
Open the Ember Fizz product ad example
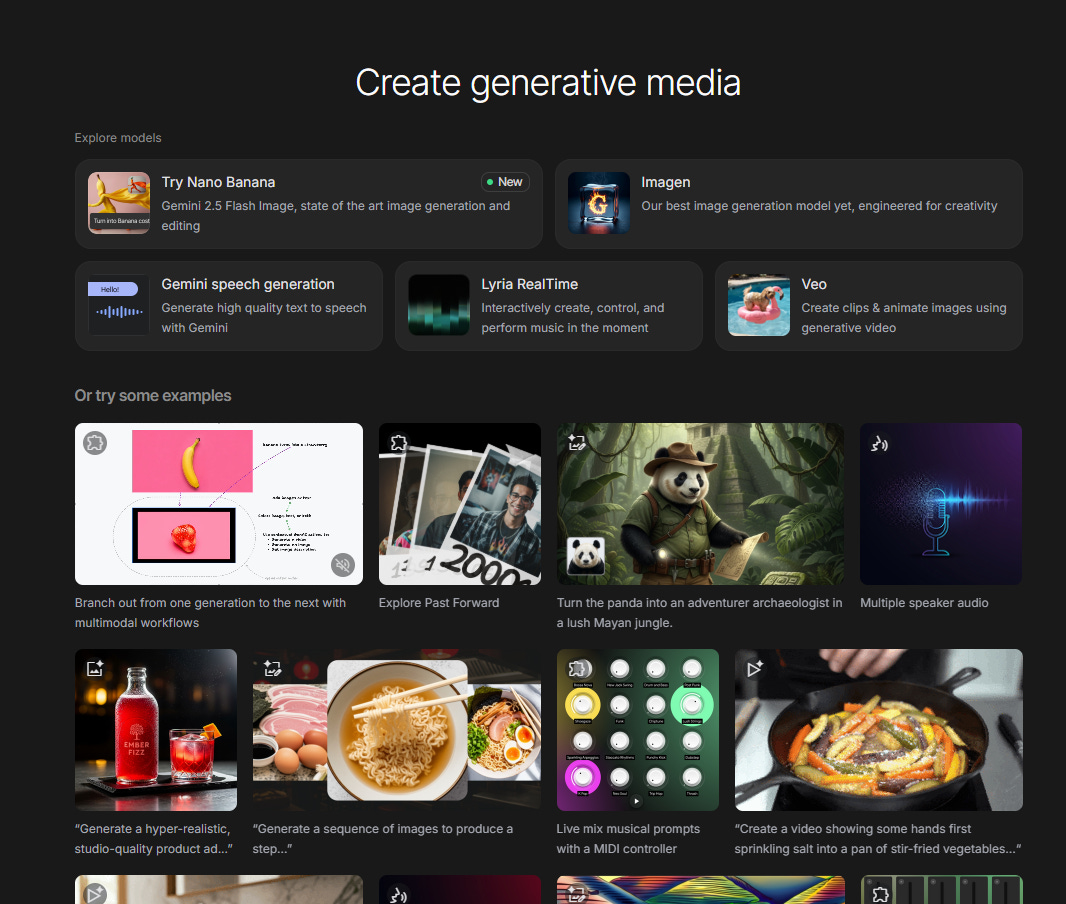[156, 730]
